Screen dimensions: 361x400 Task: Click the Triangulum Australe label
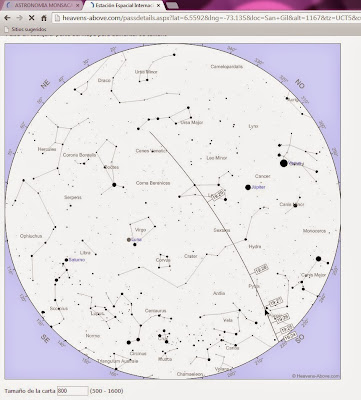click(x=118, y=361)
